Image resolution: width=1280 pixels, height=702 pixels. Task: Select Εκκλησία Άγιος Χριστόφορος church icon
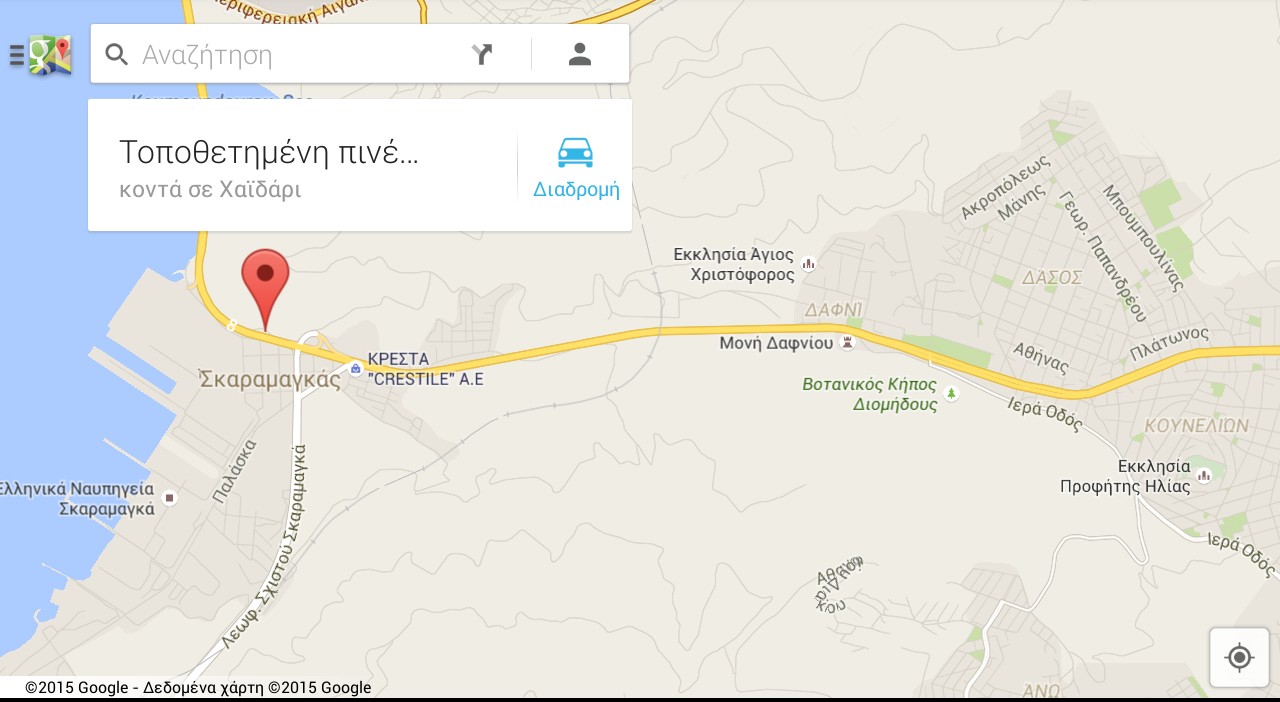[x=809, y=264]
